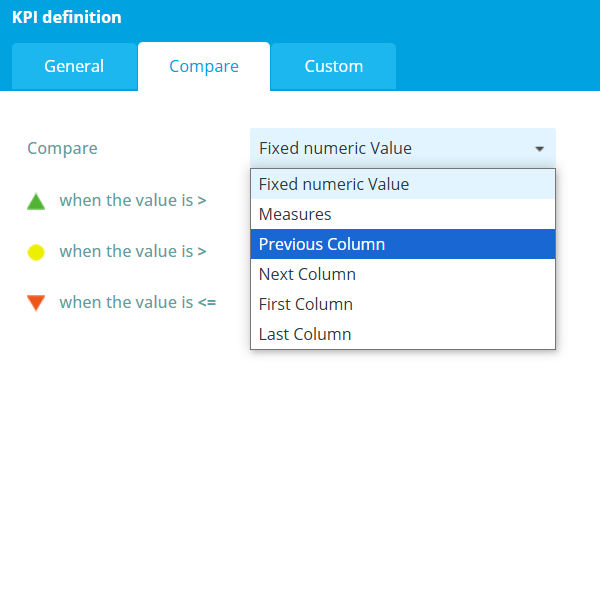600x600 pixels.
Task: Pick the Last Column option
Action: (403, 334)
